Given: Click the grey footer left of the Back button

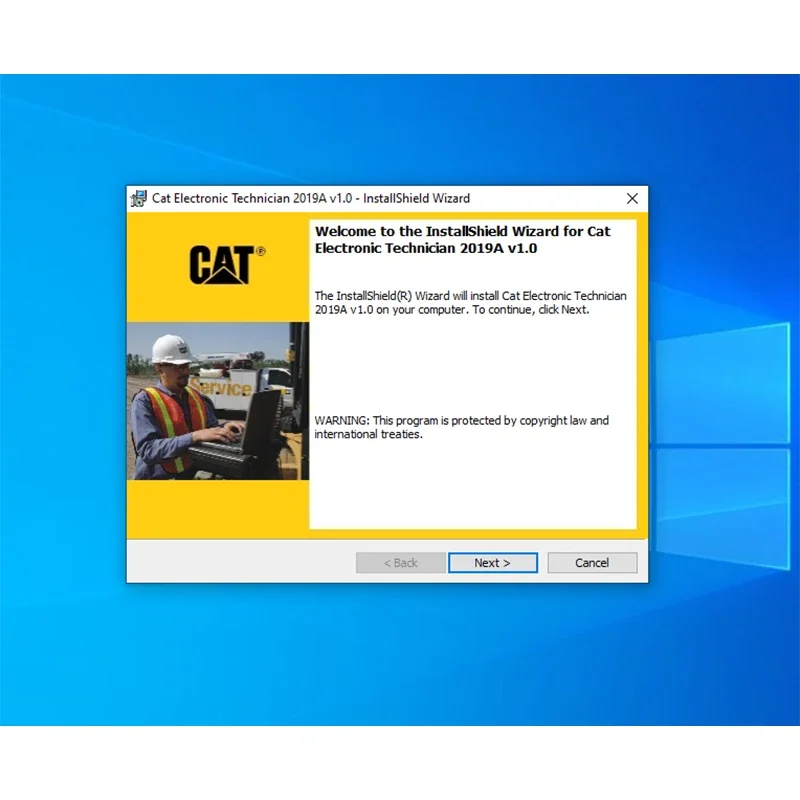Looking at the screenshot, I should click(x=241, y=562).
